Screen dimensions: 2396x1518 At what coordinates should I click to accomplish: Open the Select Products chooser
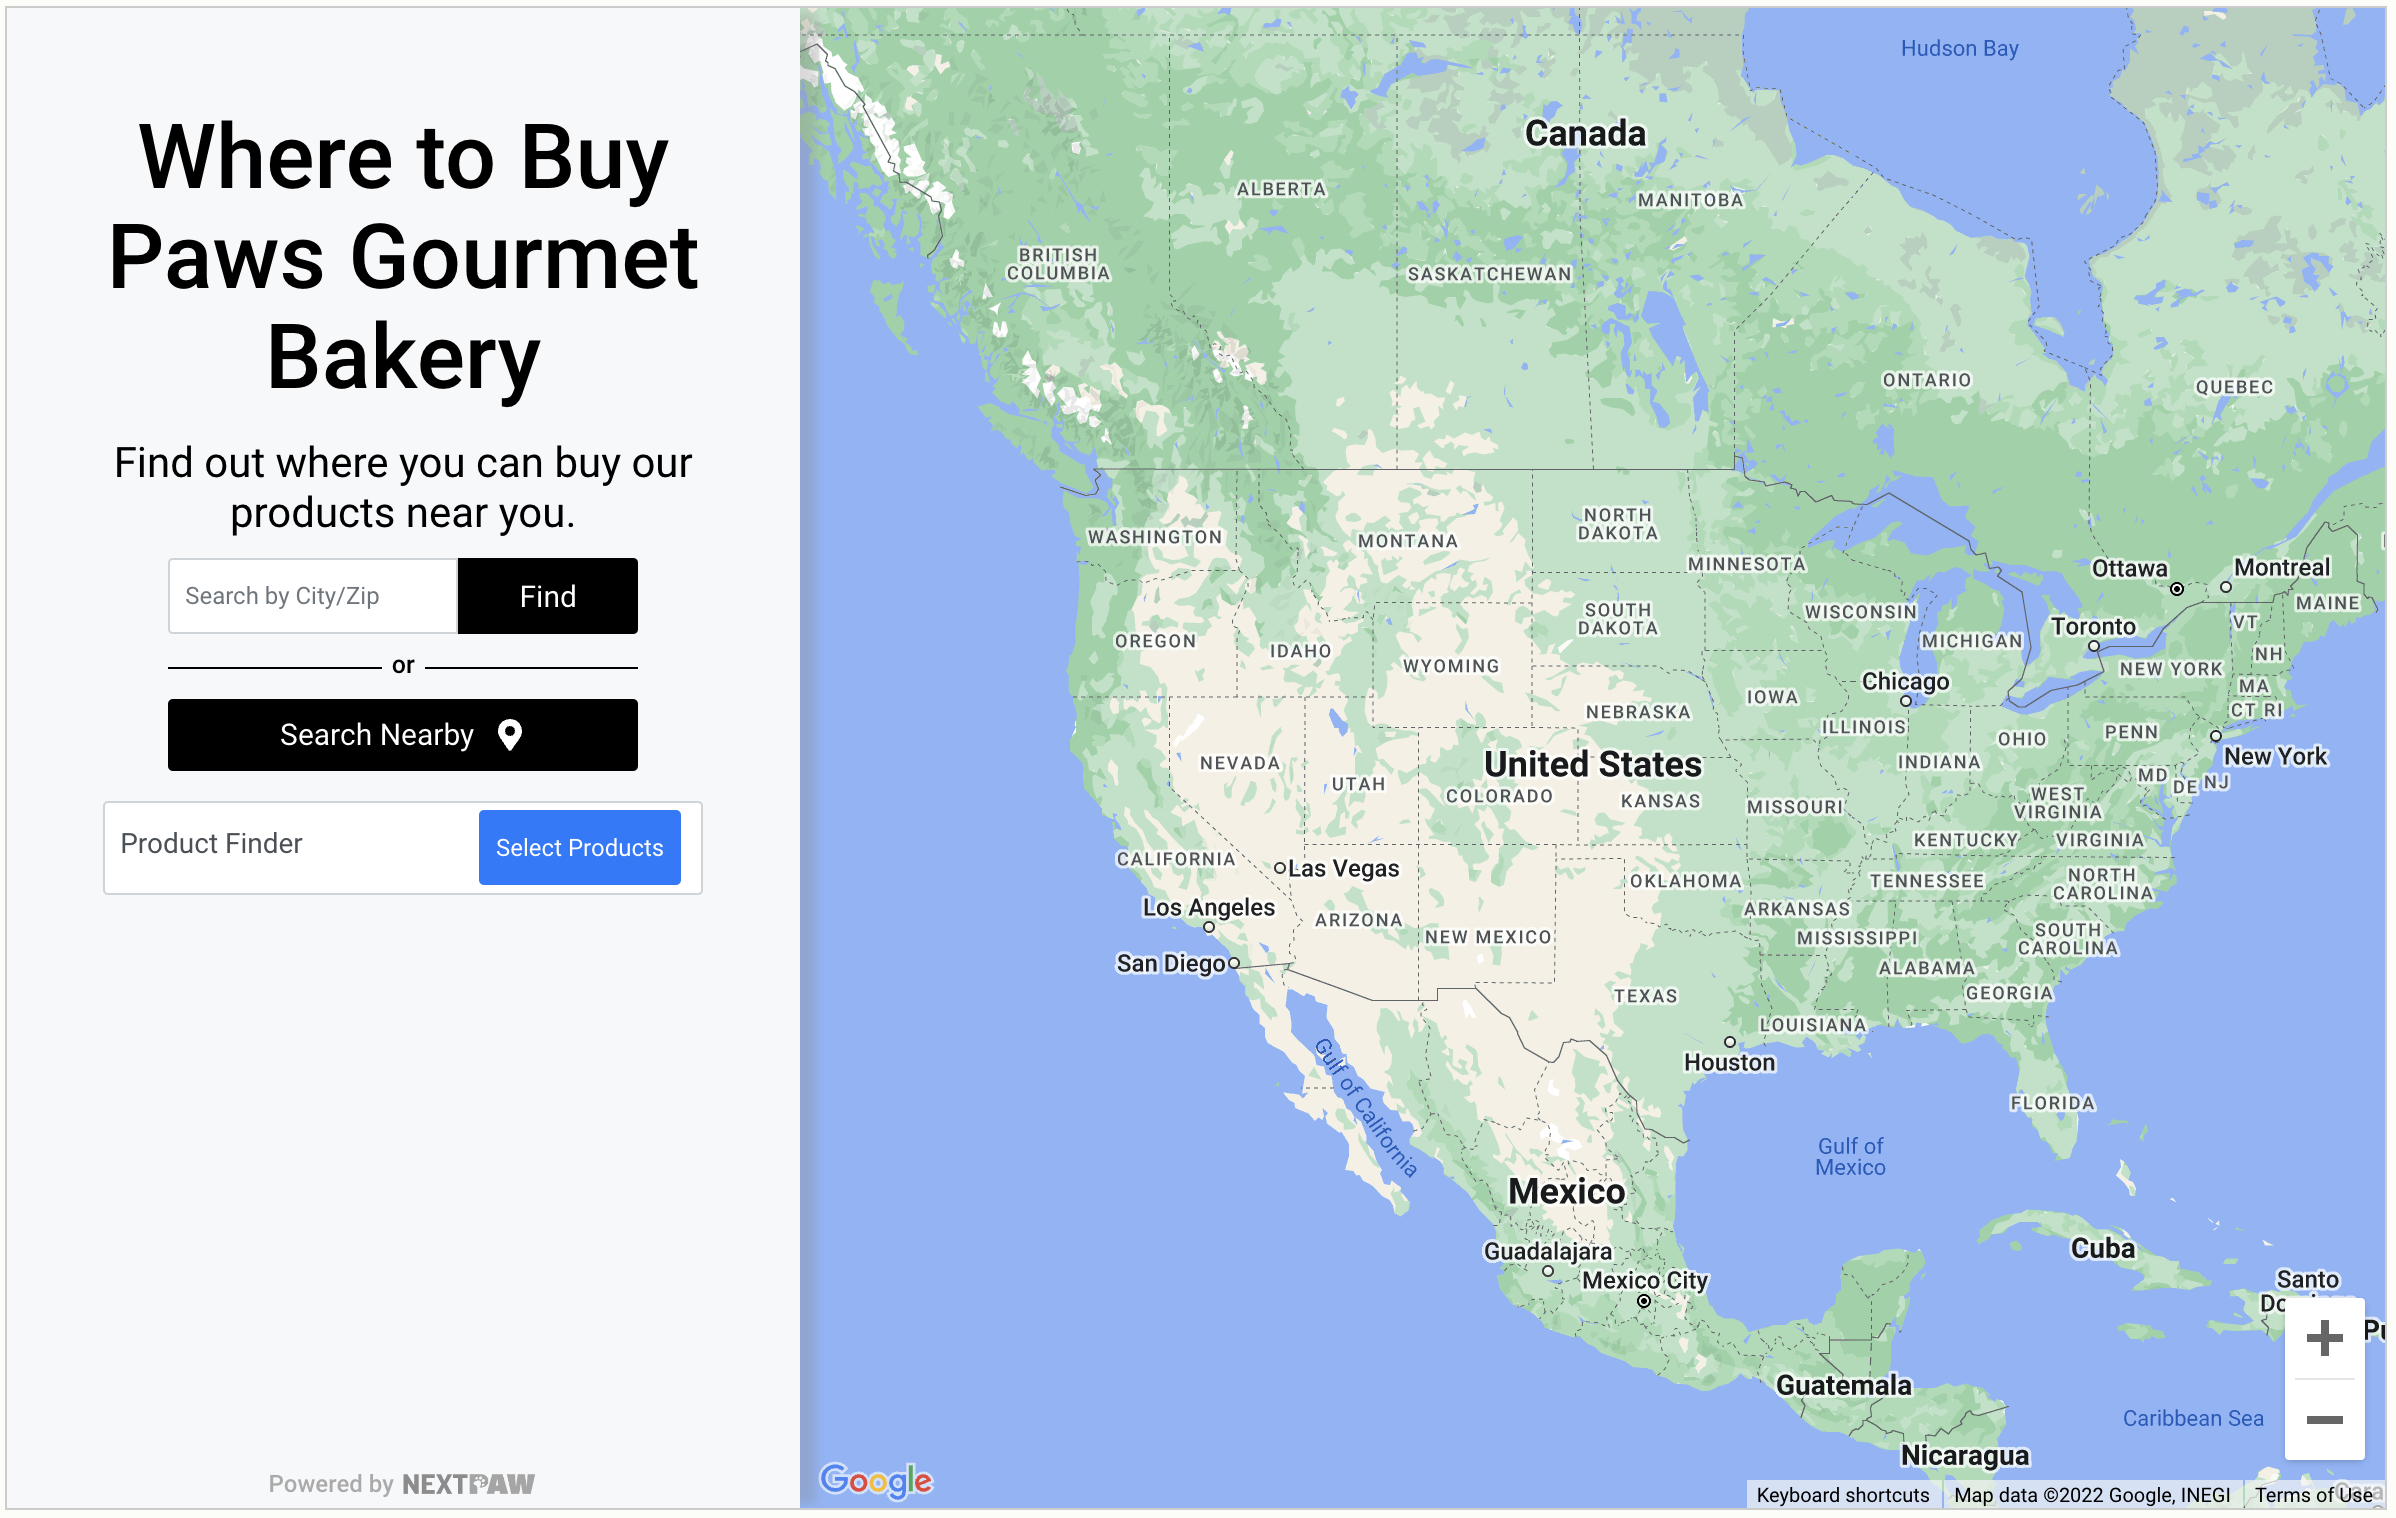coord(579,847)
